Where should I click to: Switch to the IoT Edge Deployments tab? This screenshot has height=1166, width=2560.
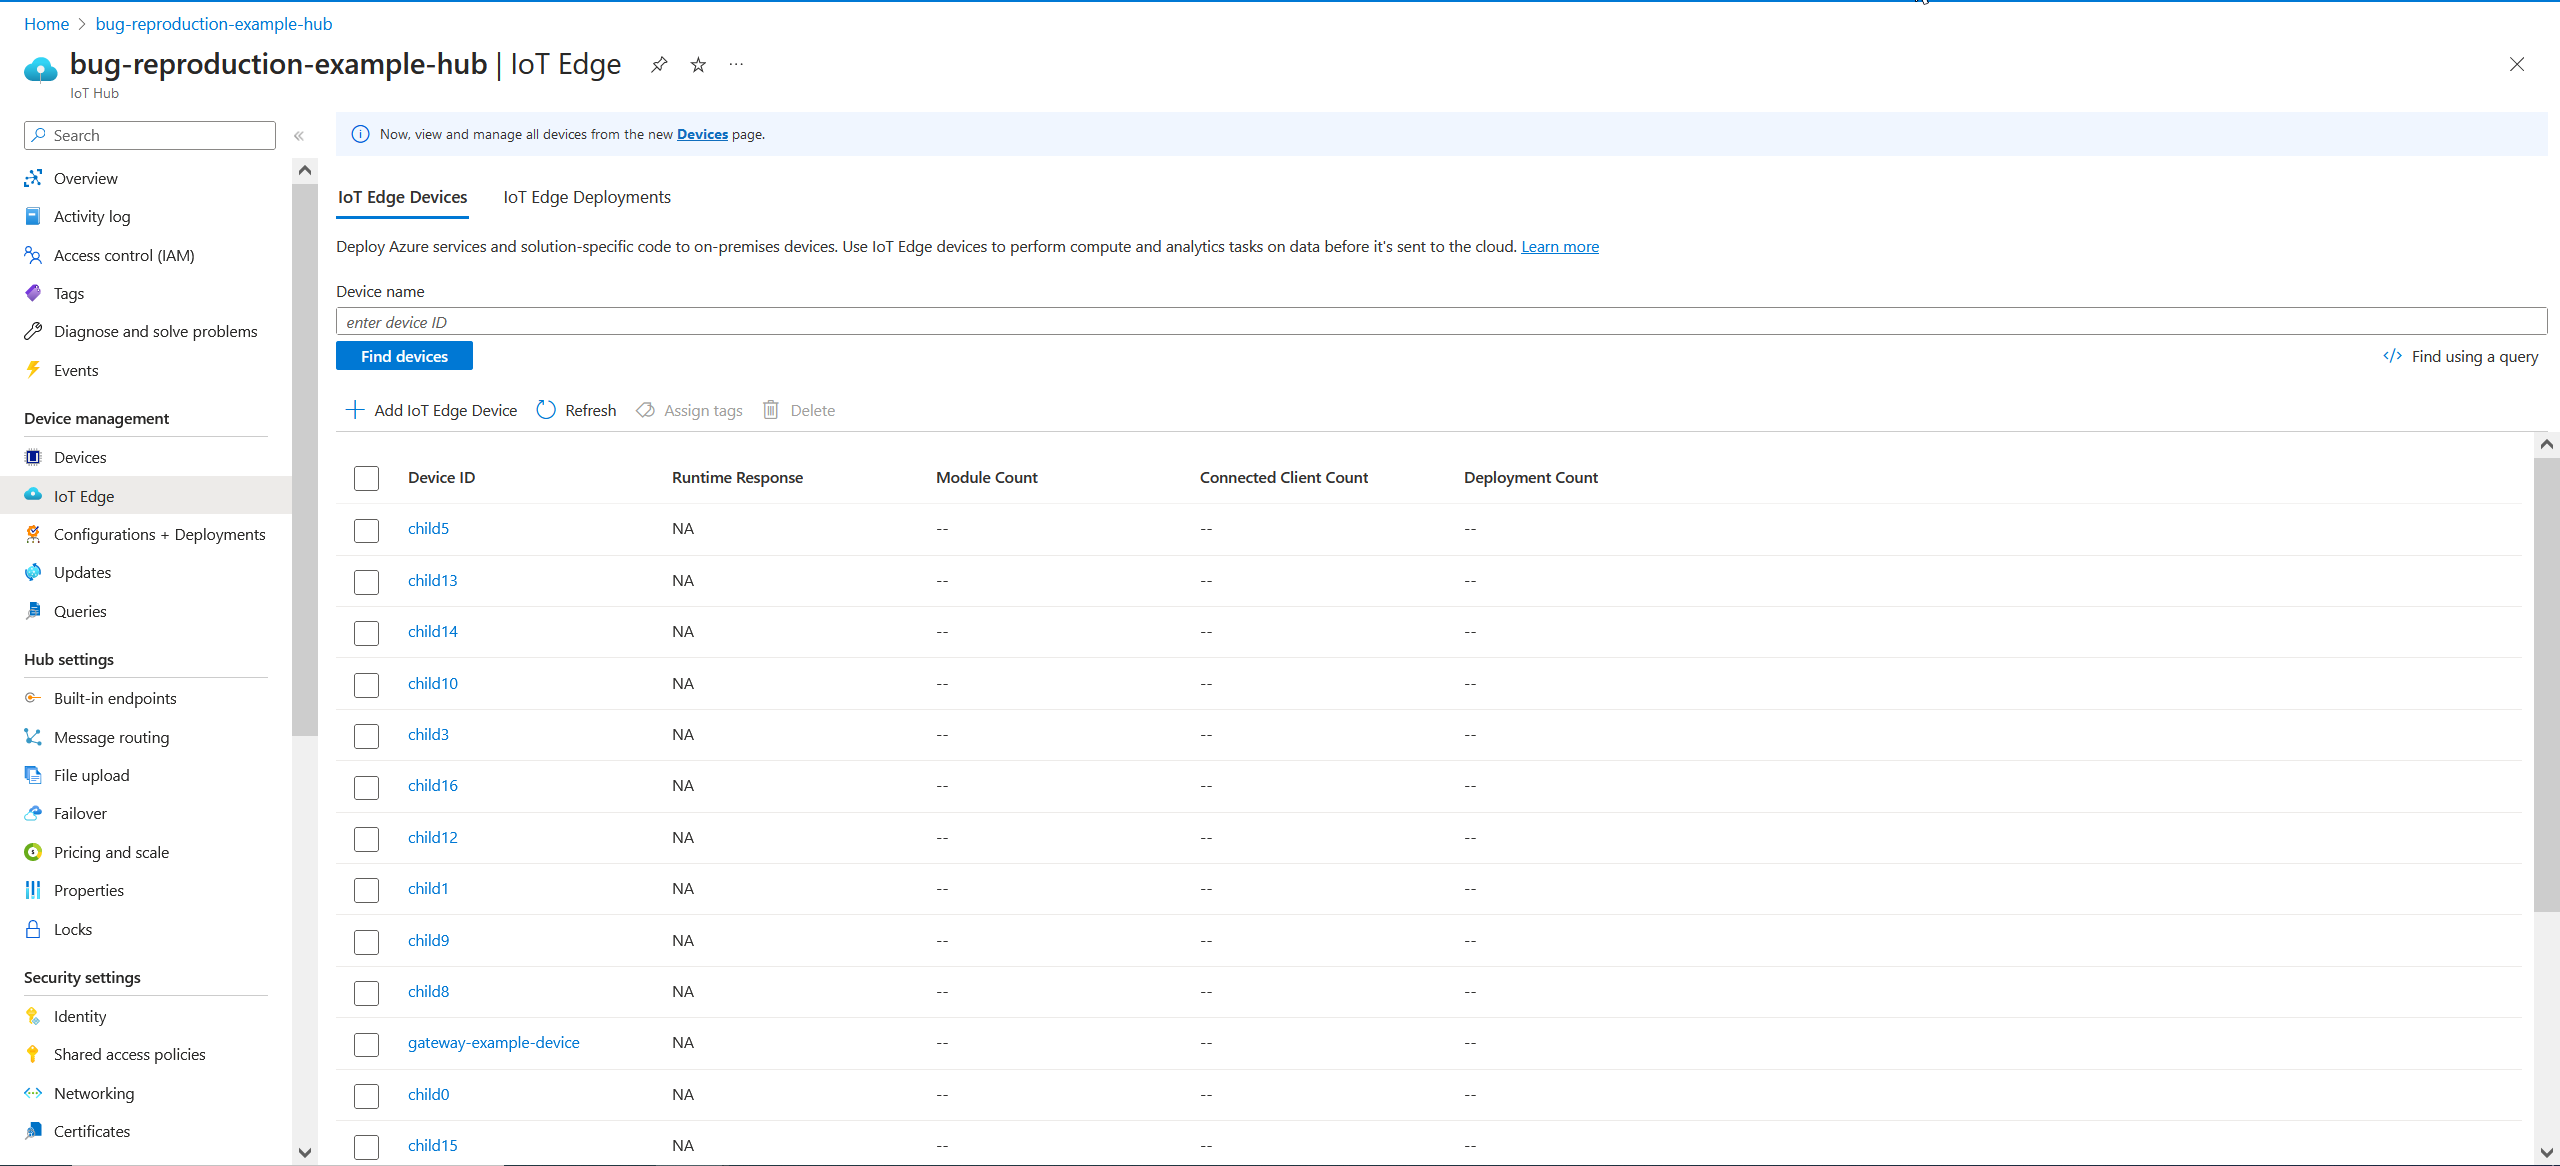tap(587, 197)
